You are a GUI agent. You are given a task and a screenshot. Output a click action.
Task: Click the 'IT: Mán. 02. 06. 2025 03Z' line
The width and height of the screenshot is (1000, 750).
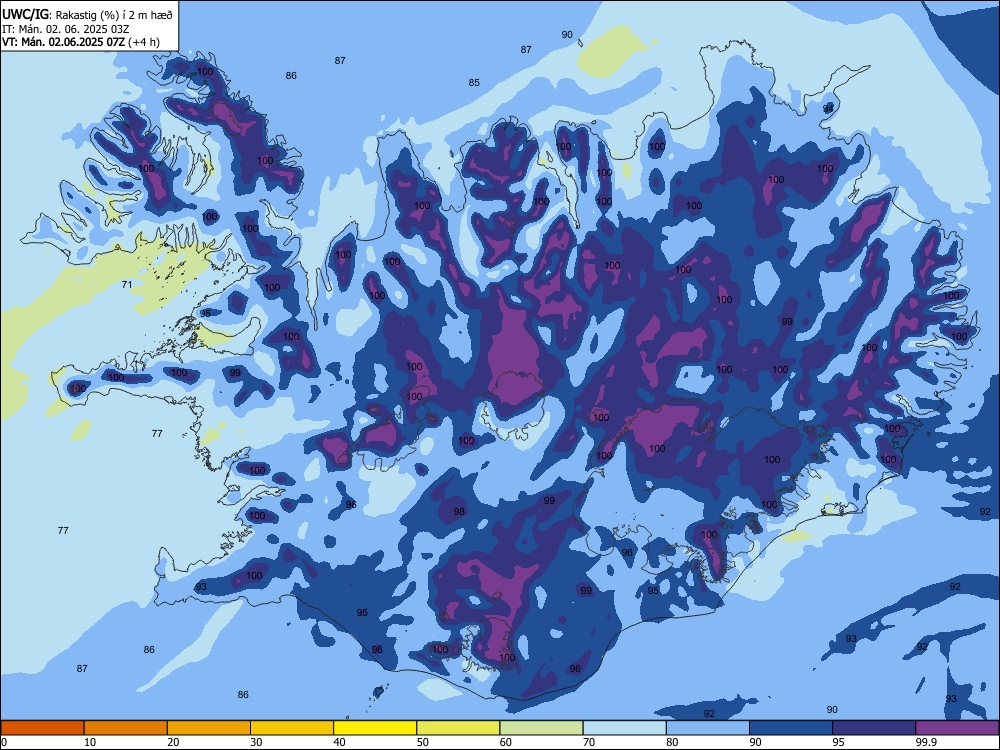[x=66, y=29]
